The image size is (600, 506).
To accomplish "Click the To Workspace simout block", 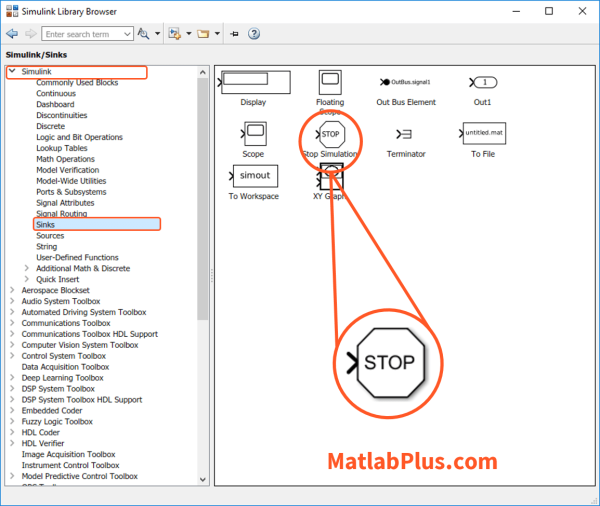I will 254,176.
